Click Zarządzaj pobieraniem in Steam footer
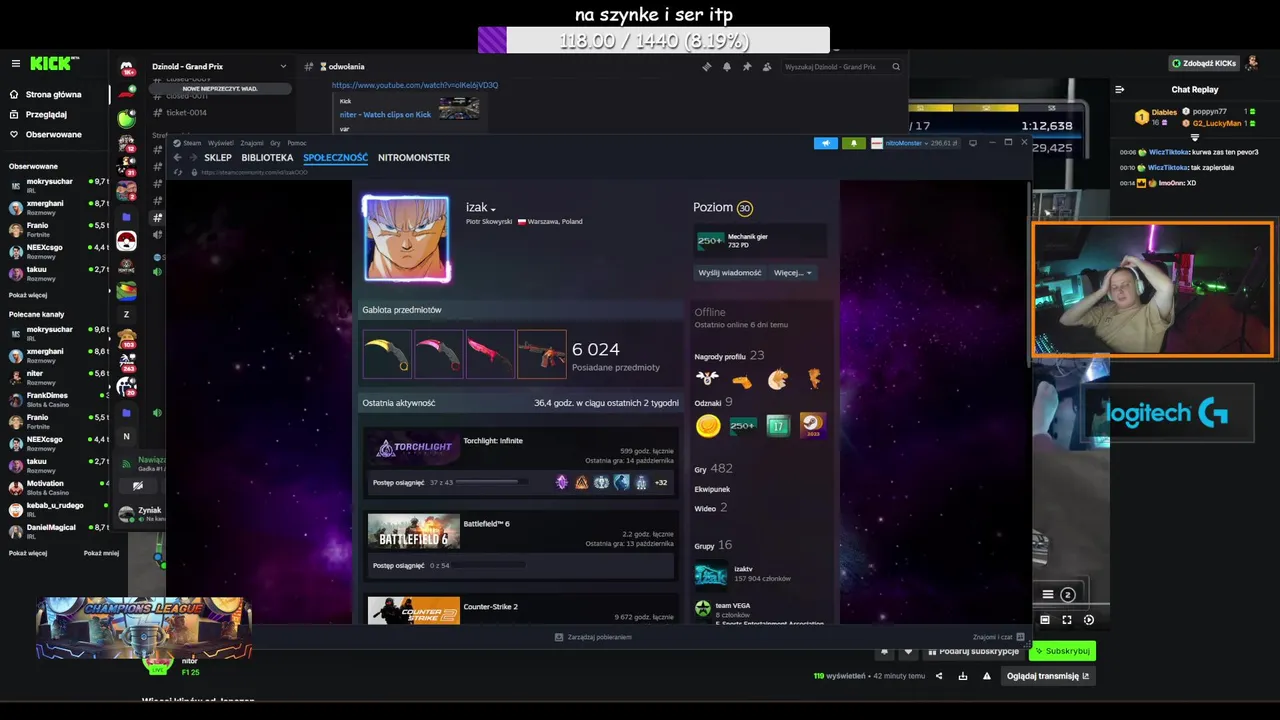1280x720 pixels. click(594, 637)
